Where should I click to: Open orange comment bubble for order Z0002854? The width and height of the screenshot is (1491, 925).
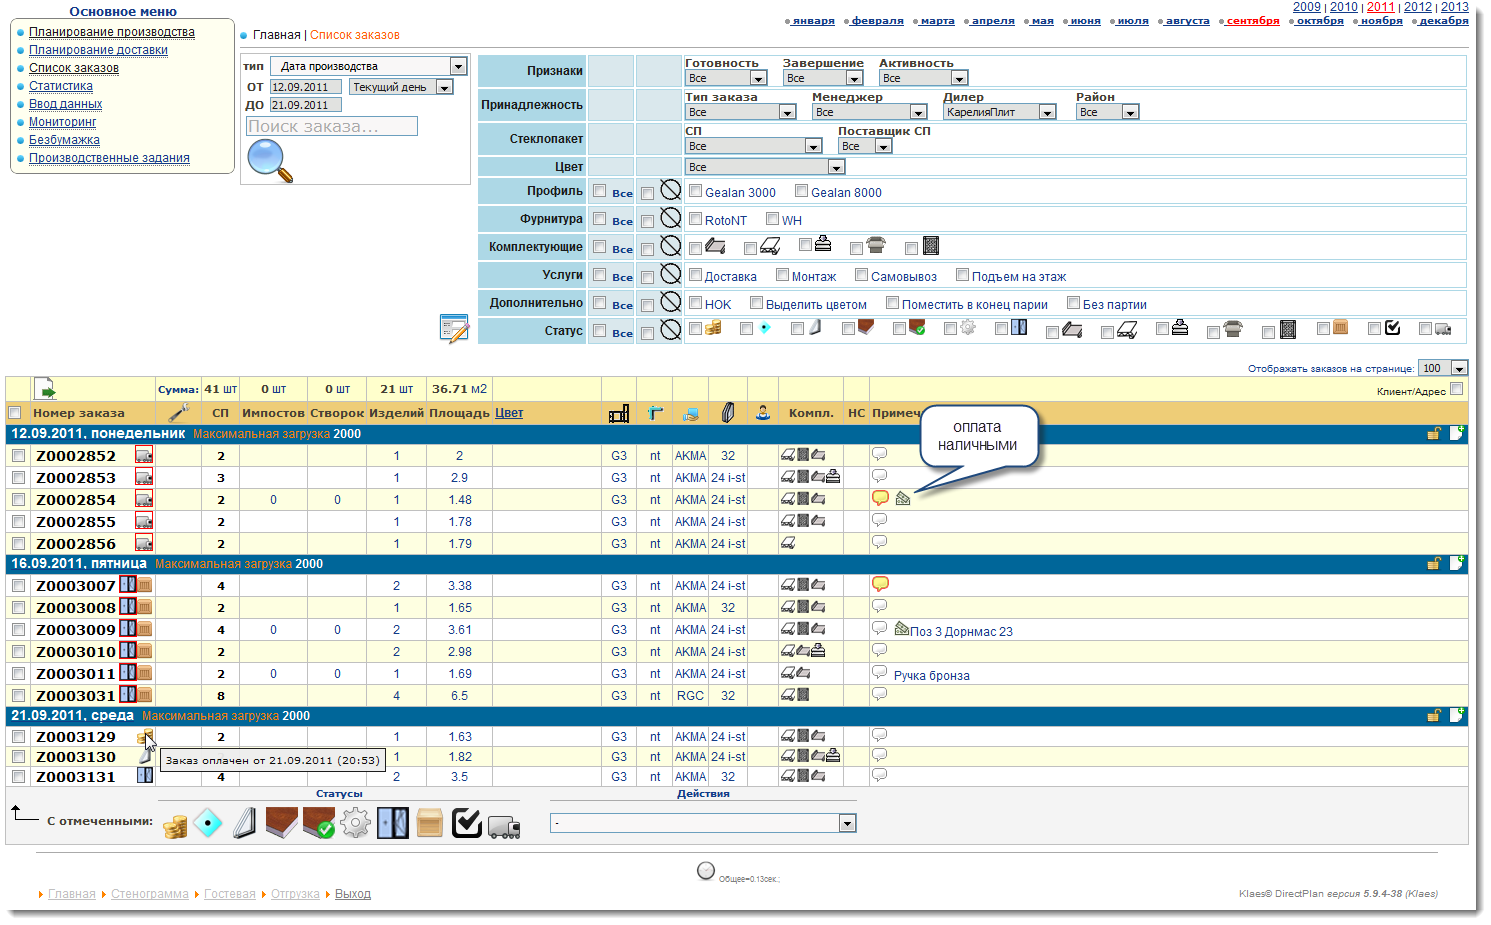(x=880, y=497)
